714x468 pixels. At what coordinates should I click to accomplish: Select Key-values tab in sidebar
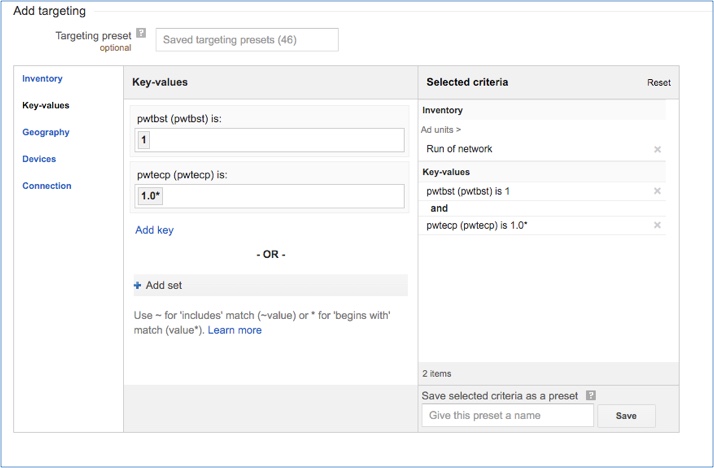point(46,105)
